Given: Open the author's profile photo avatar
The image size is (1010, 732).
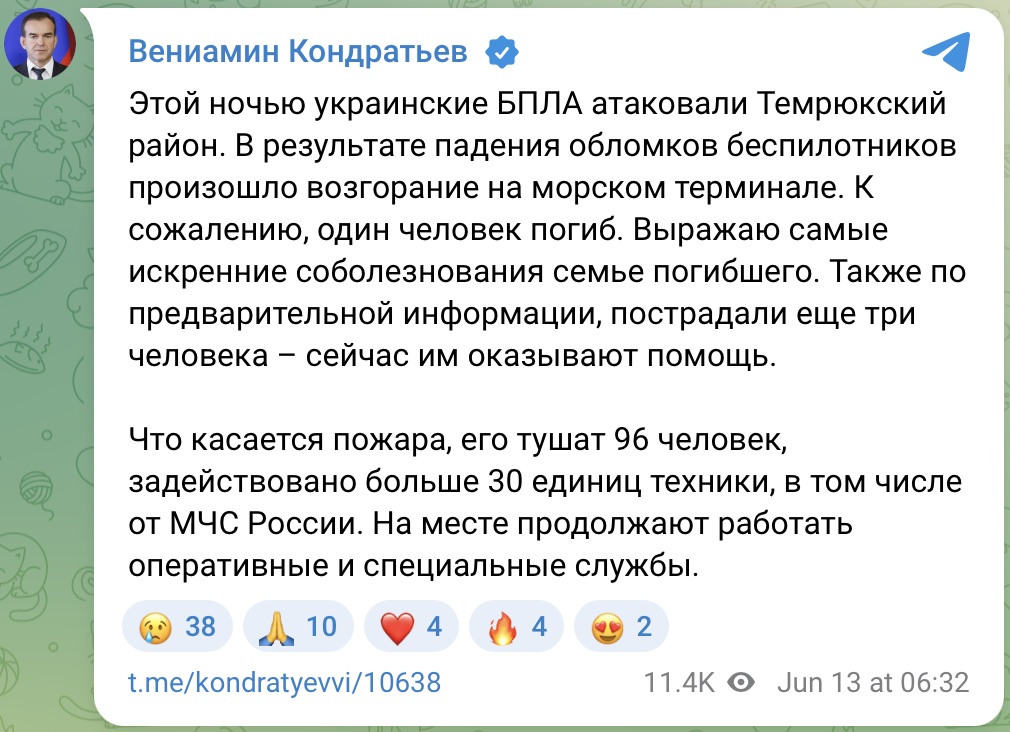Looking at the screenshot, I should (x=39, y=44).
